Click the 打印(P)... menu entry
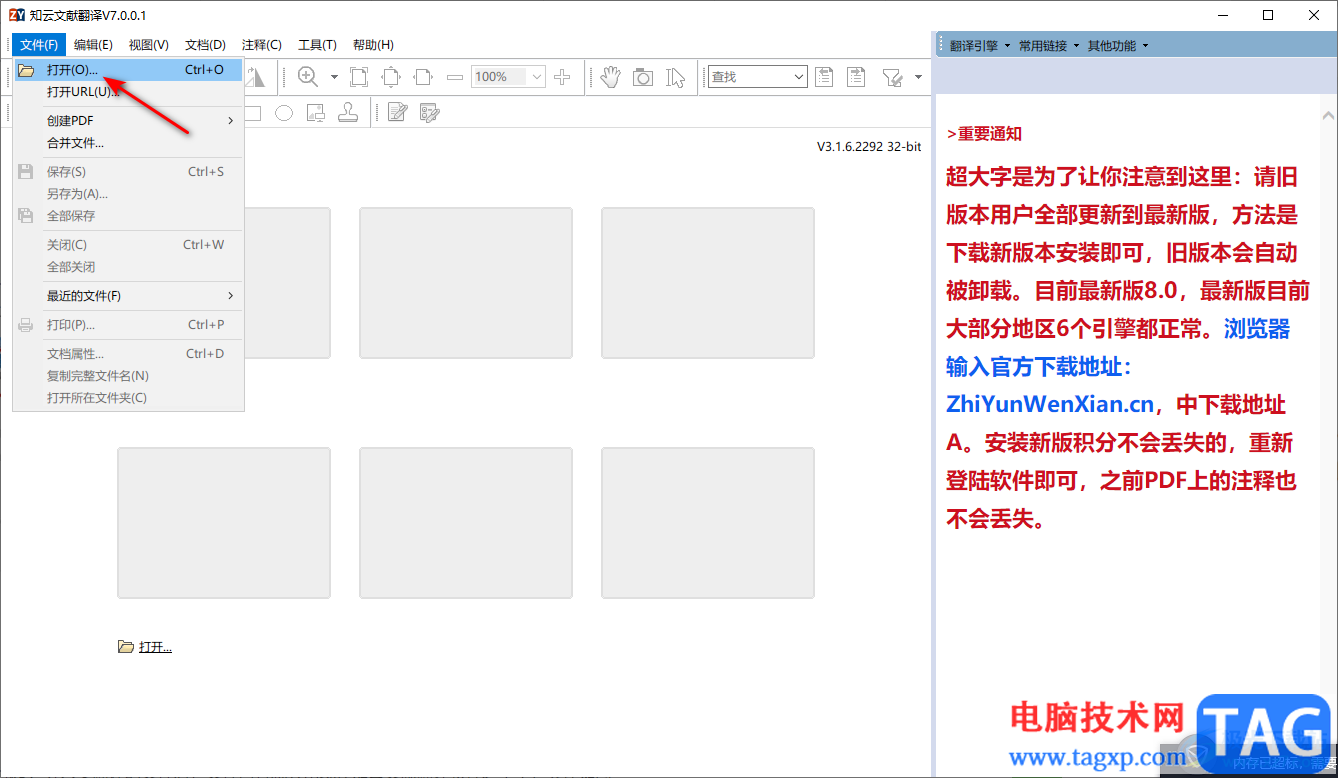The width and height of the screenshot is (1338, 778). tap(128, 325)
